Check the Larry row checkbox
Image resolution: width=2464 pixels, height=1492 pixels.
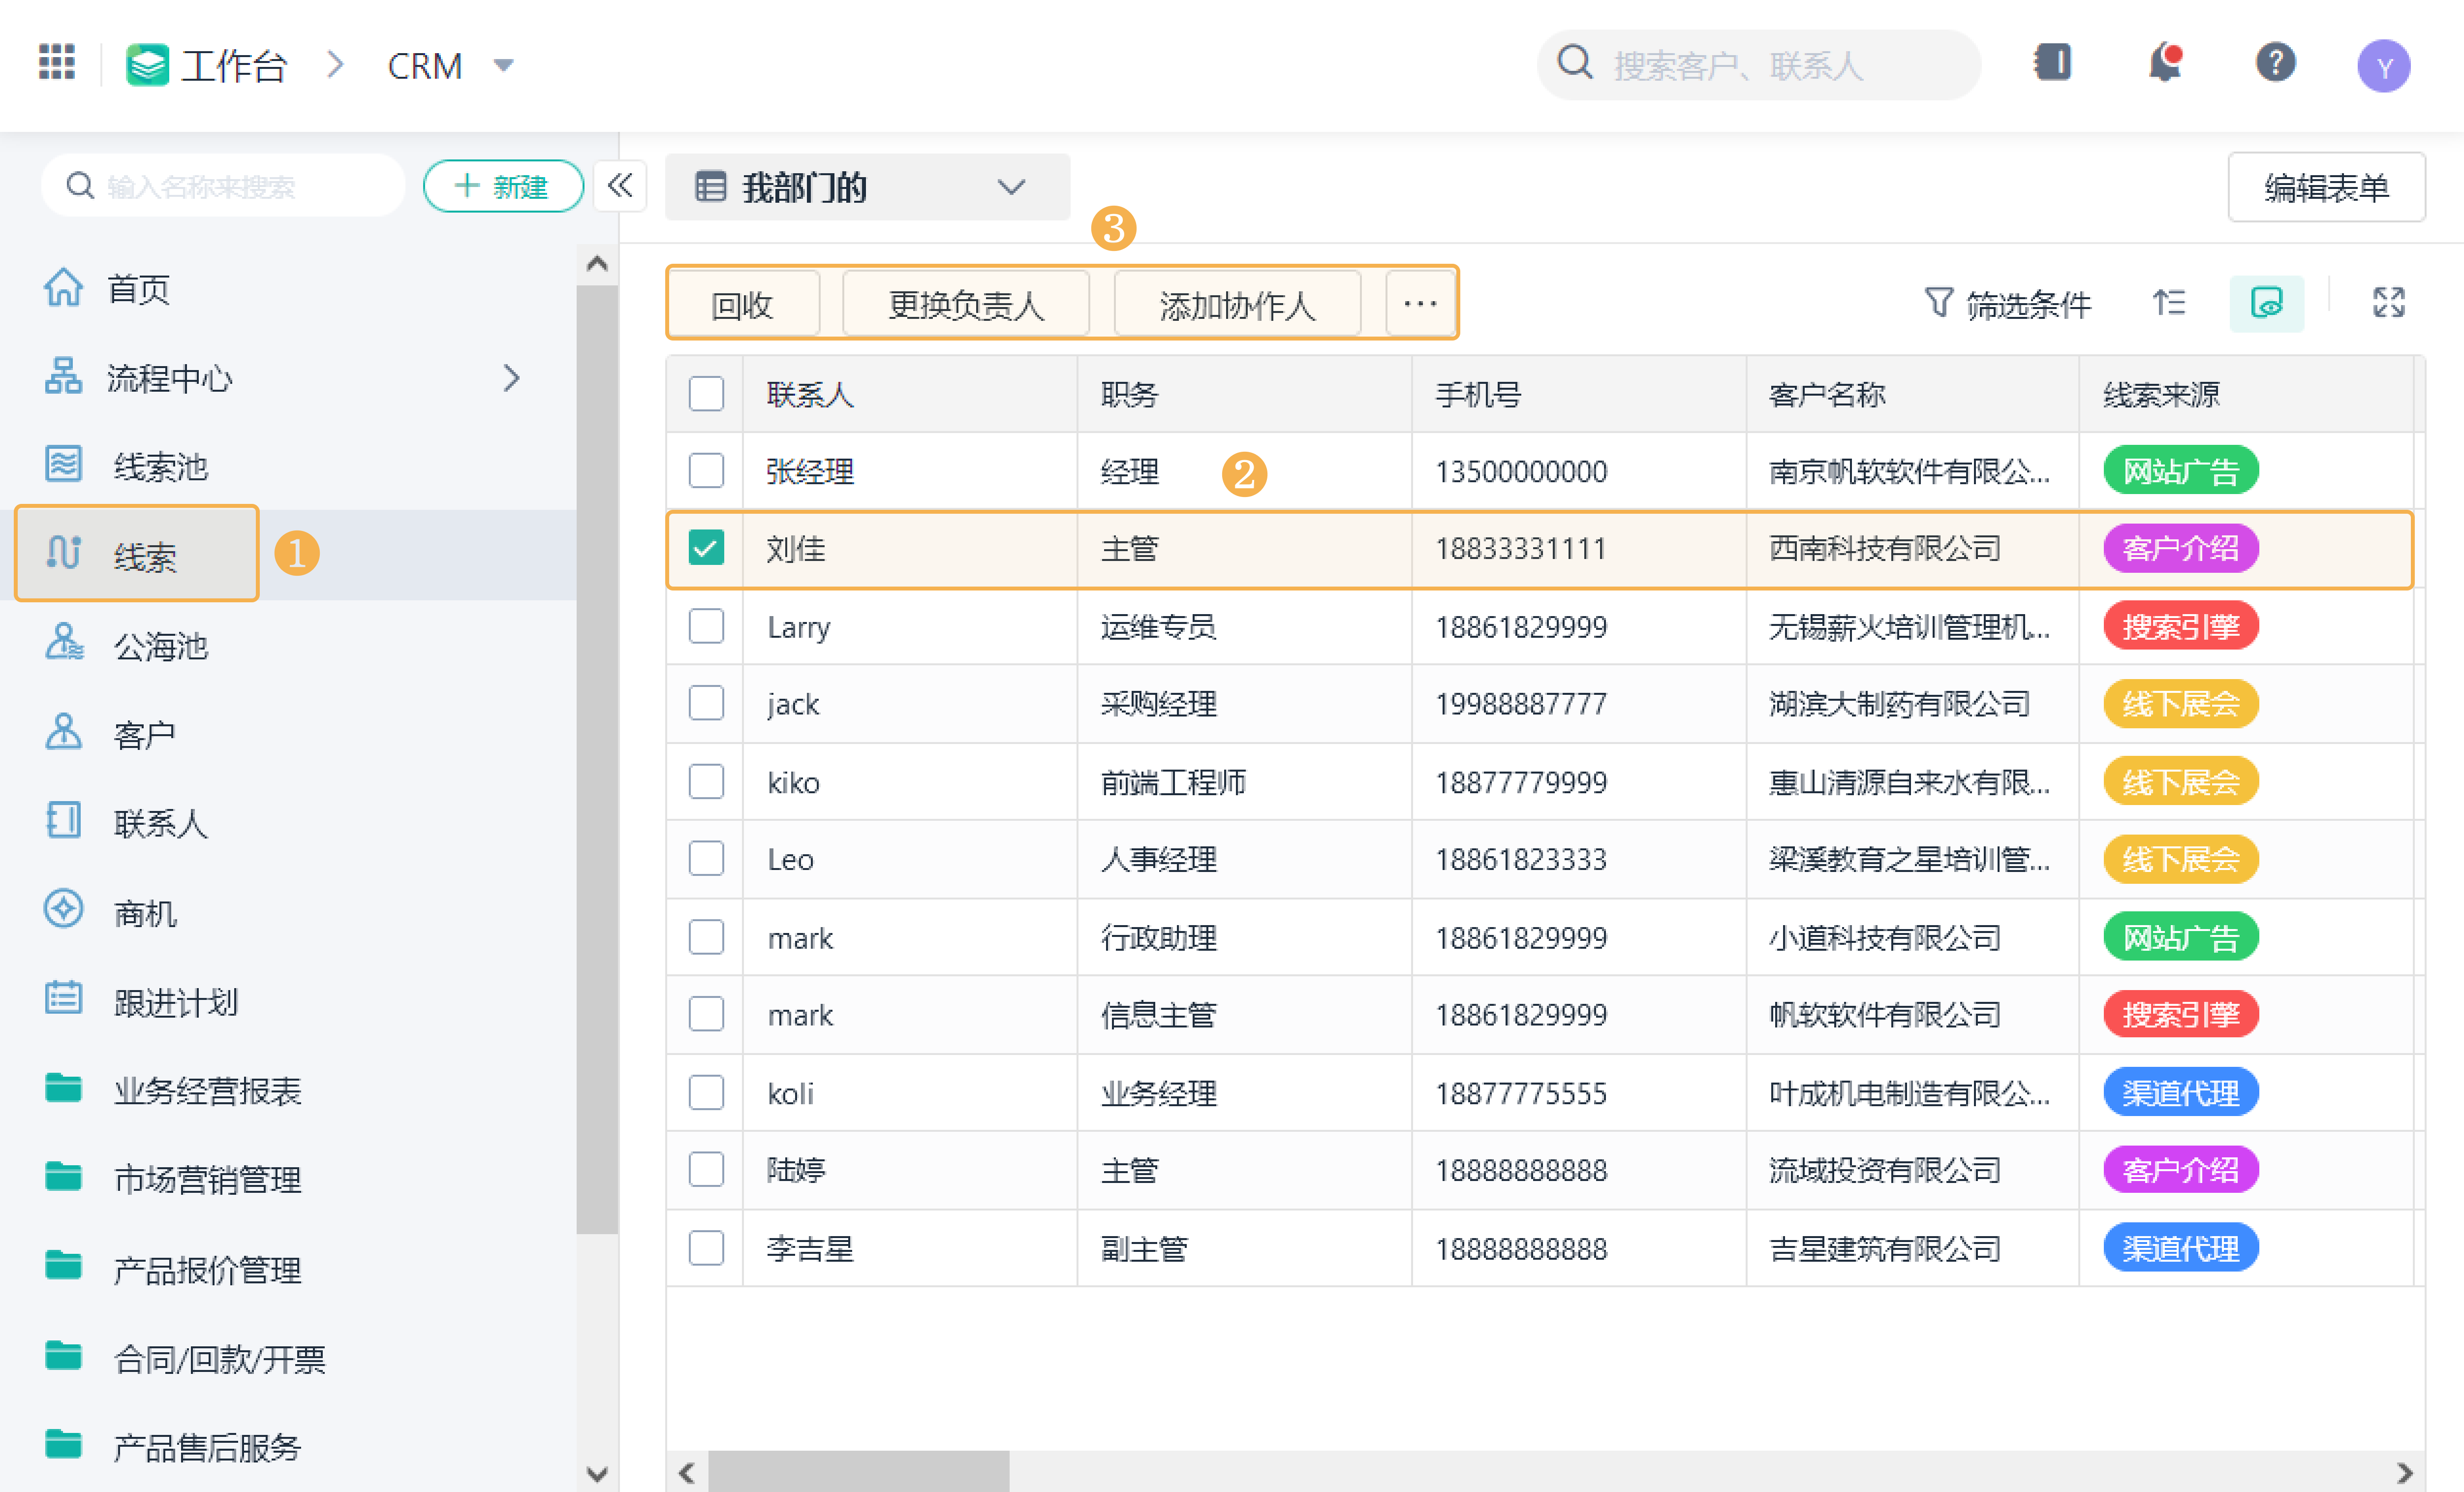pyautogui.click(x=706, y=626)
